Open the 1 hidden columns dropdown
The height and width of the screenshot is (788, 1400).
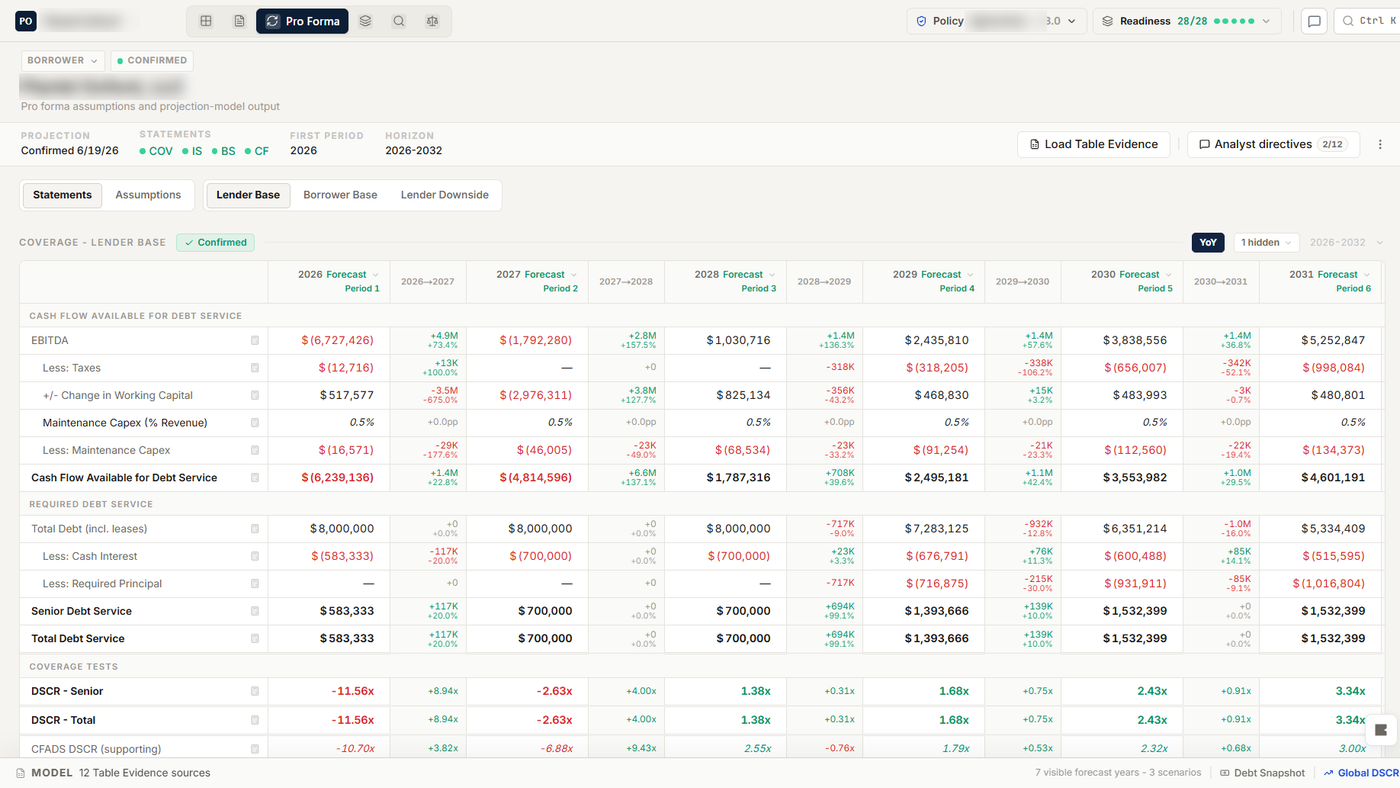click(1266, 242)
